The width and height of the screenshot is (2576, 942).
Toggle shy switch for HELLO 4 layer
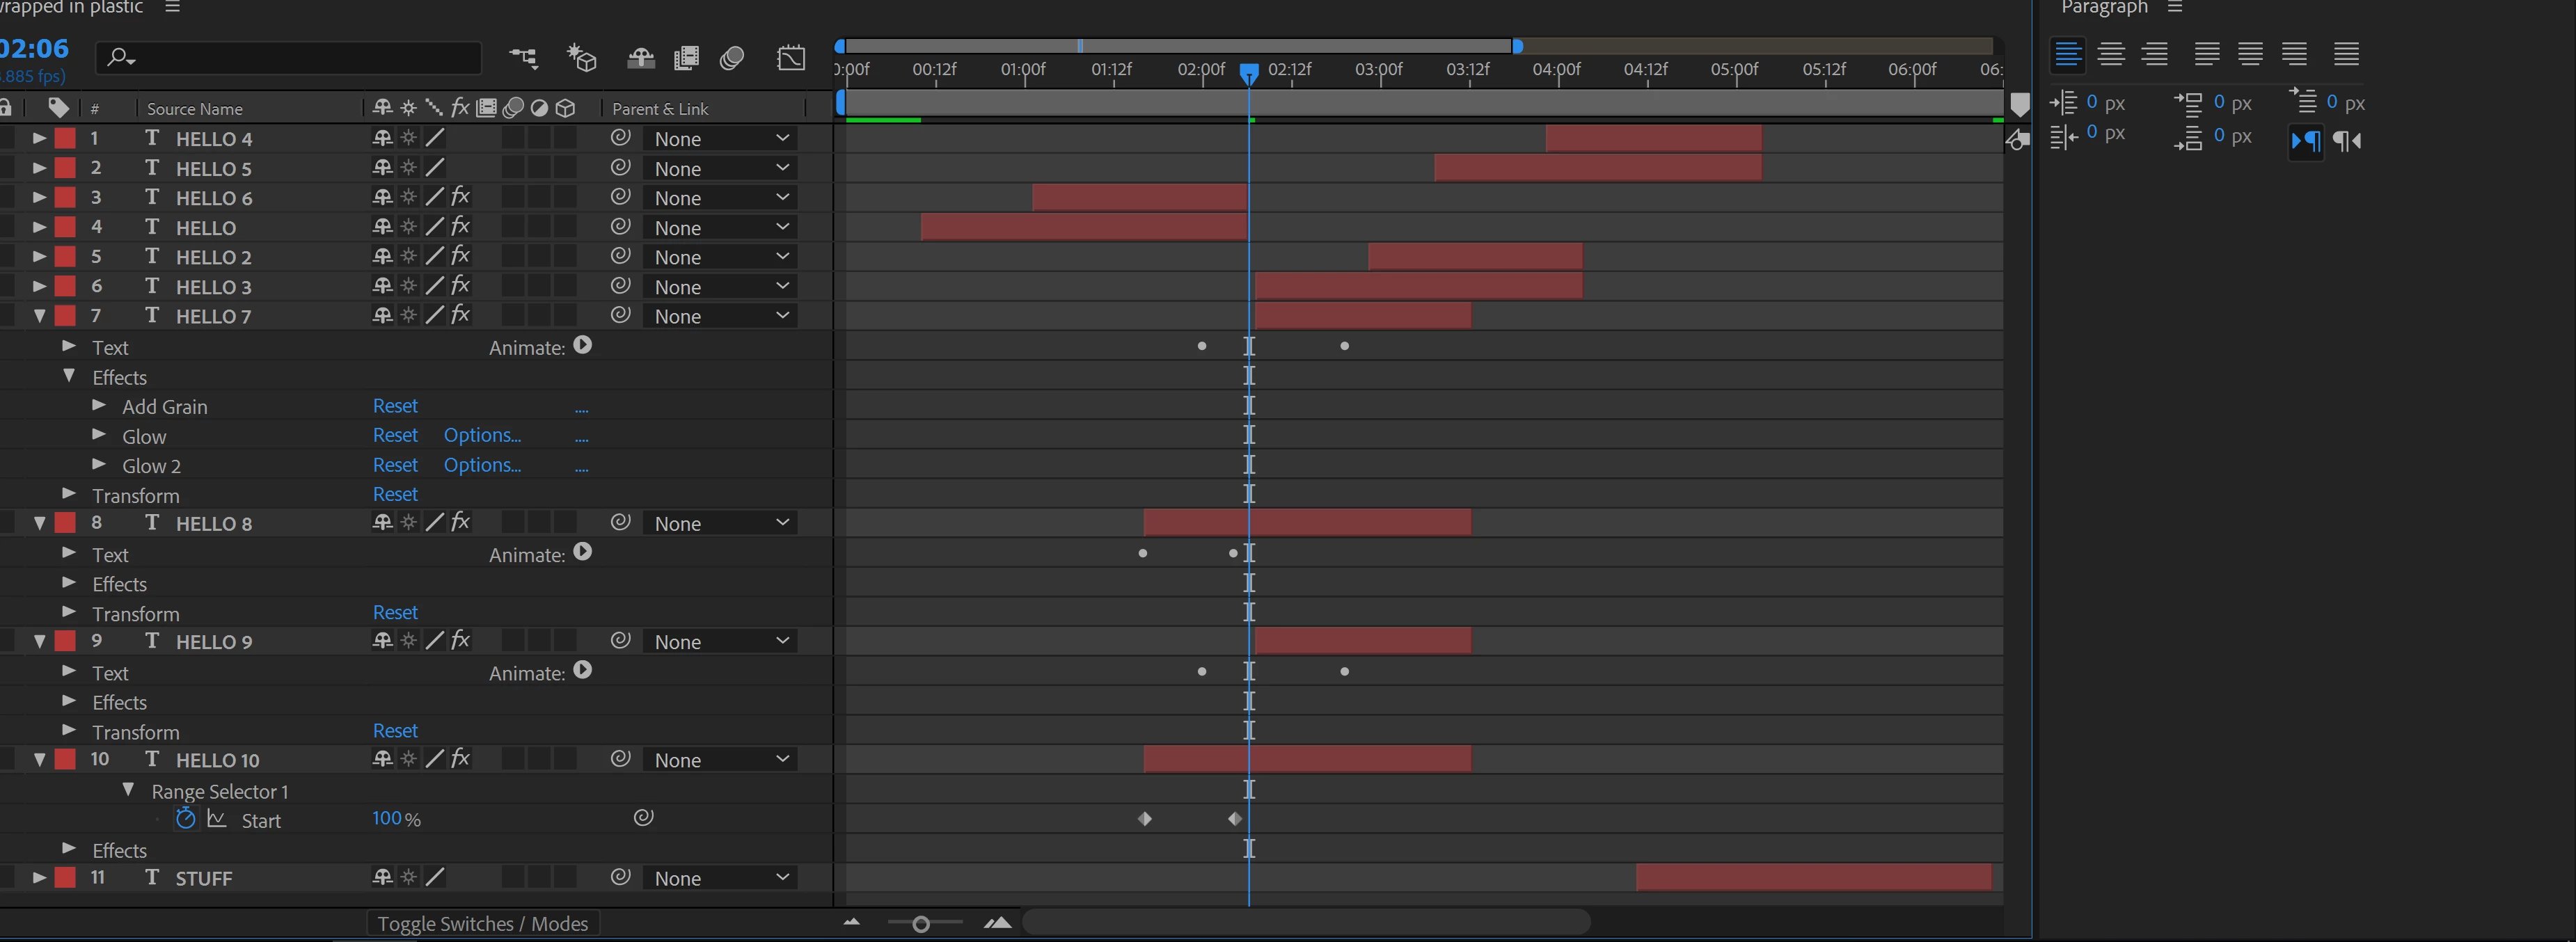pyautogui.click(x=382, y=138)
